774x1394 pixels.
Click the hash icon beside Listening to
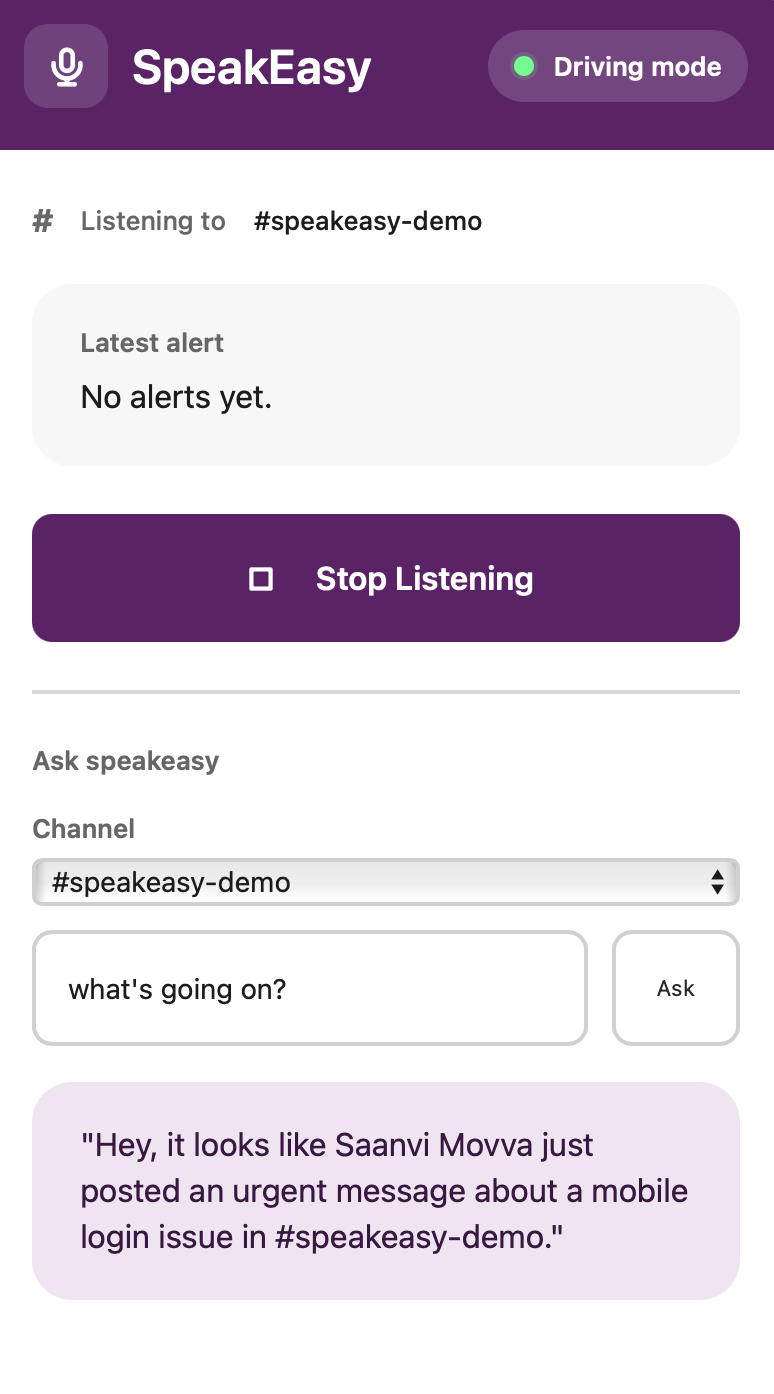[42, 221]
